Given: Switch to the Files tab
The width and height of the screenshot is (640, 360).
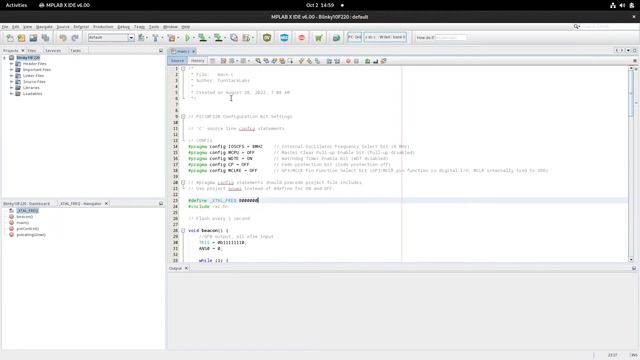Looking at the screenshot, I should point(32,51).
